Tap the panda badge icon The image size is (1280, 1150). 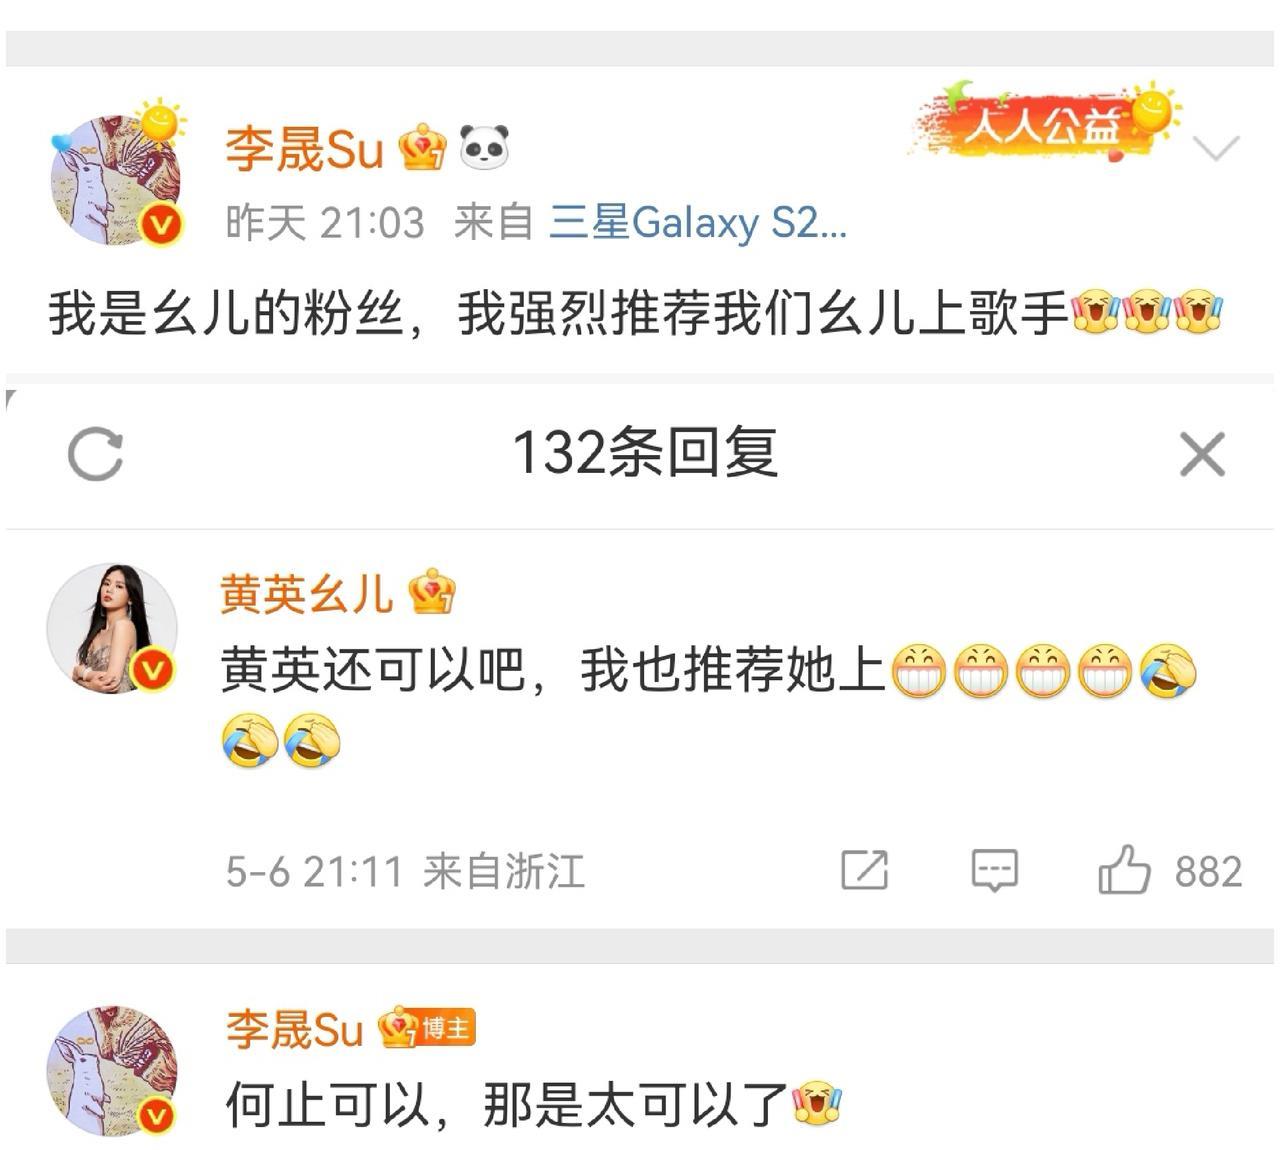pyautogui.click(x=484, y=148)
